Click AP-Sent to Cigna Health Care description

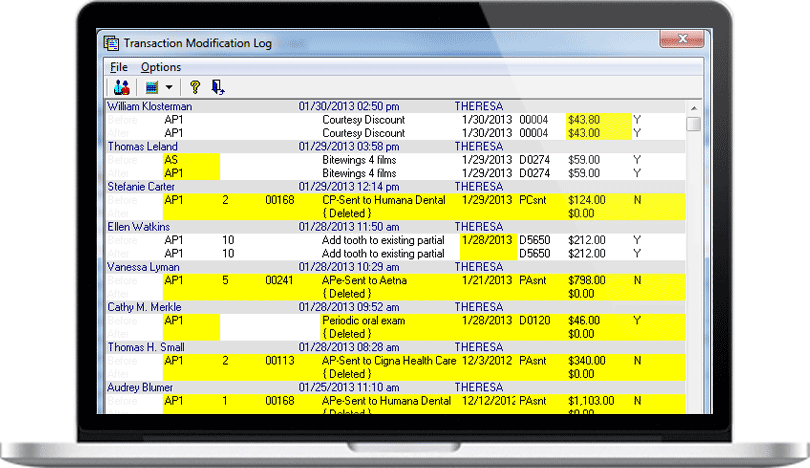coord(389,361)
